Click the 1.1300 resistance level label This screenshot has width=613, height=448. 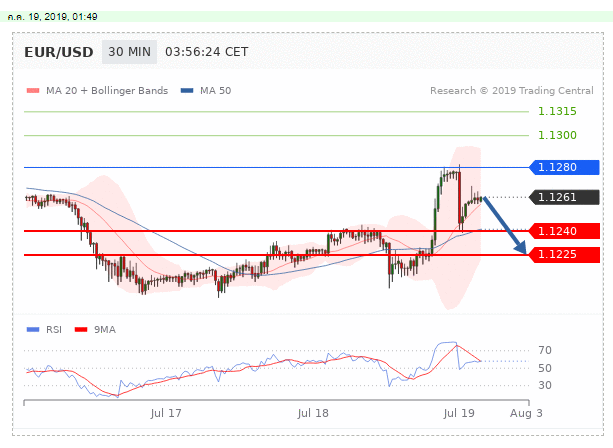[557, 135]
